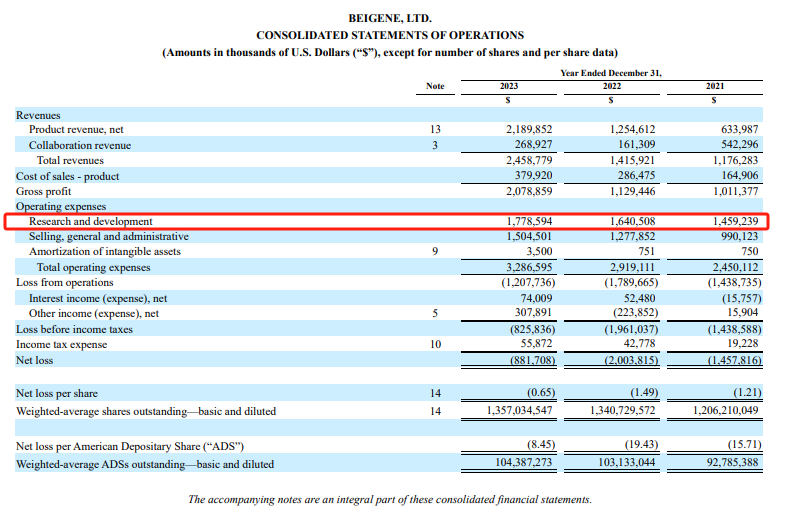The height and width of the screenshot is (511, 789).
Task: Click collaboration revenue value 268,927
Action: coord(533,144)
